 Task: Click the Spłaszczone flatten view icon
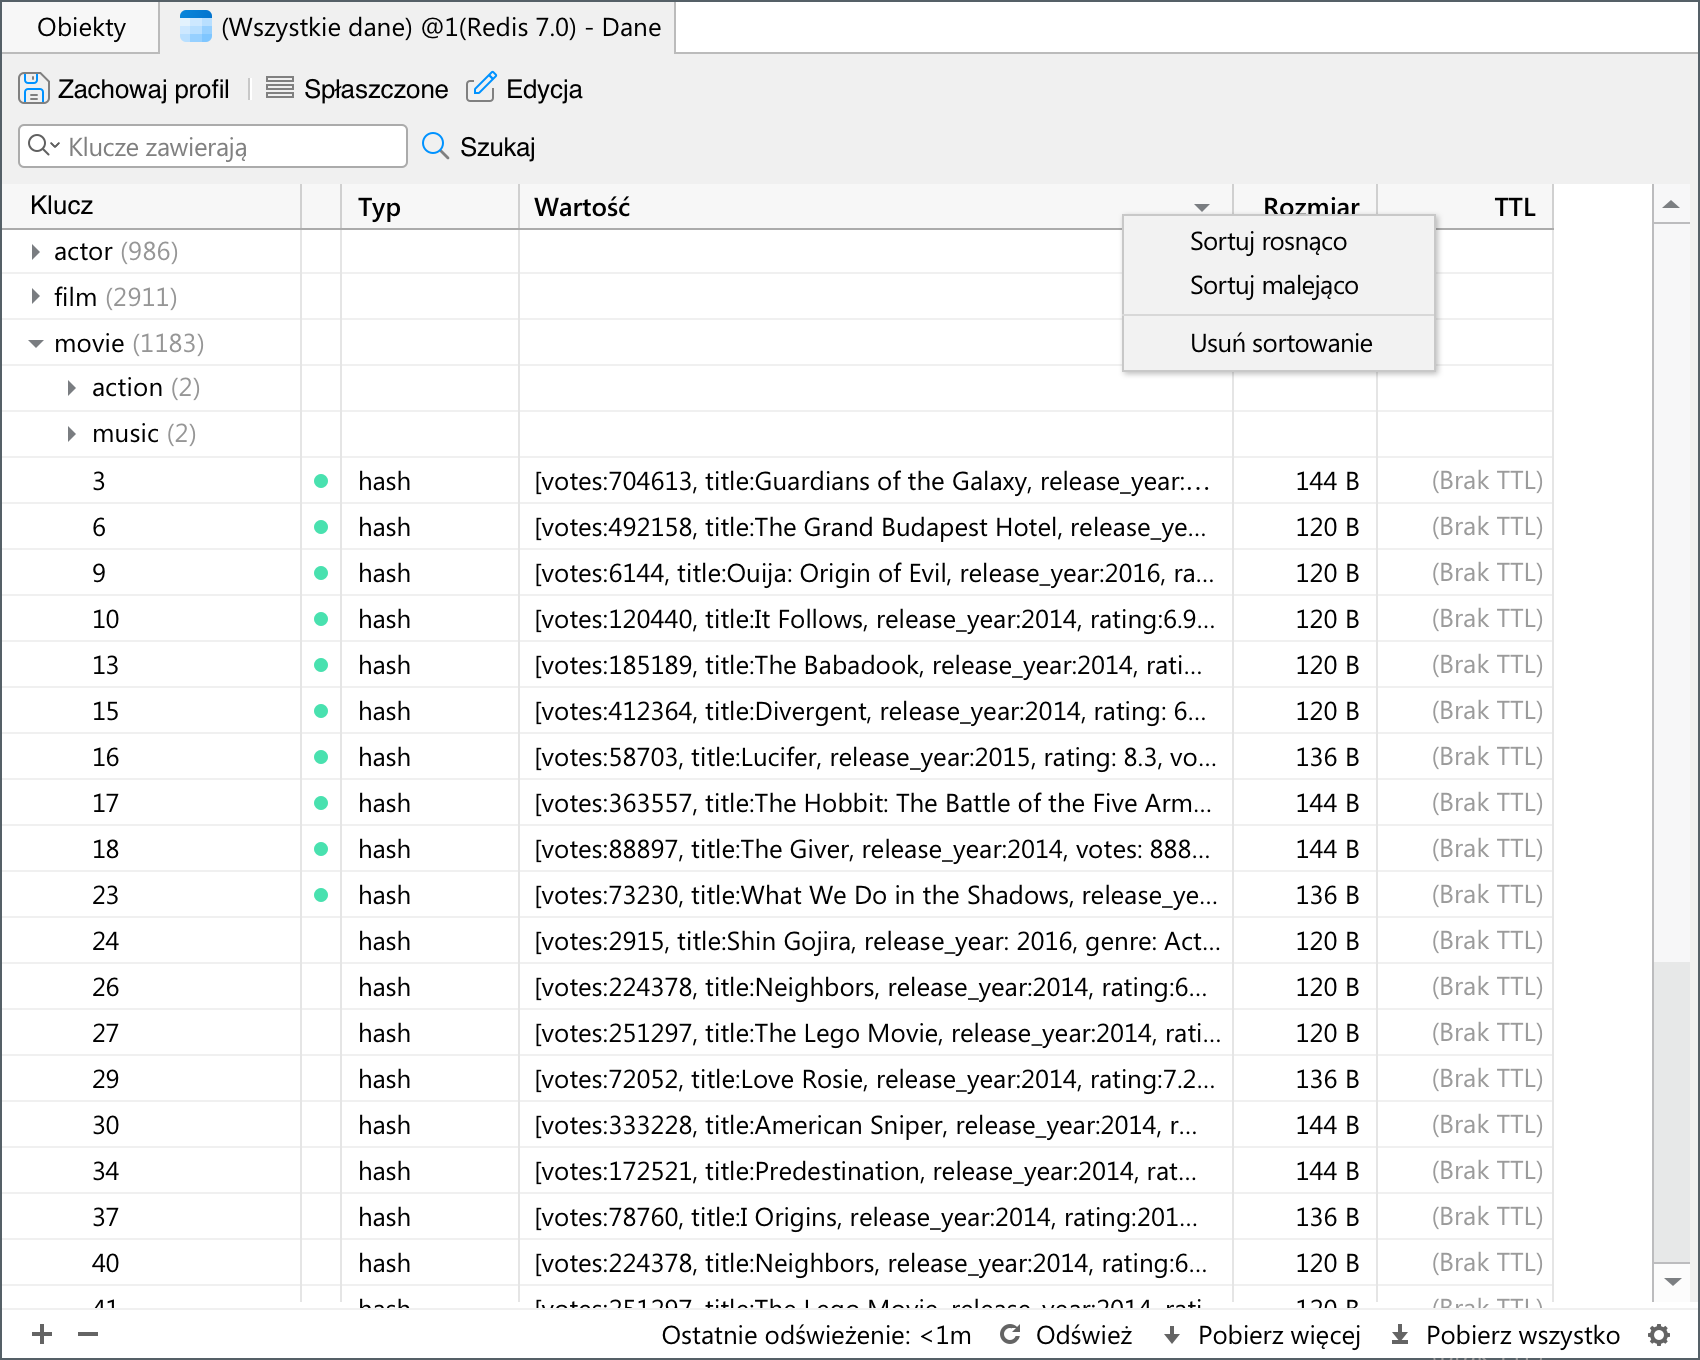[280, 88]
